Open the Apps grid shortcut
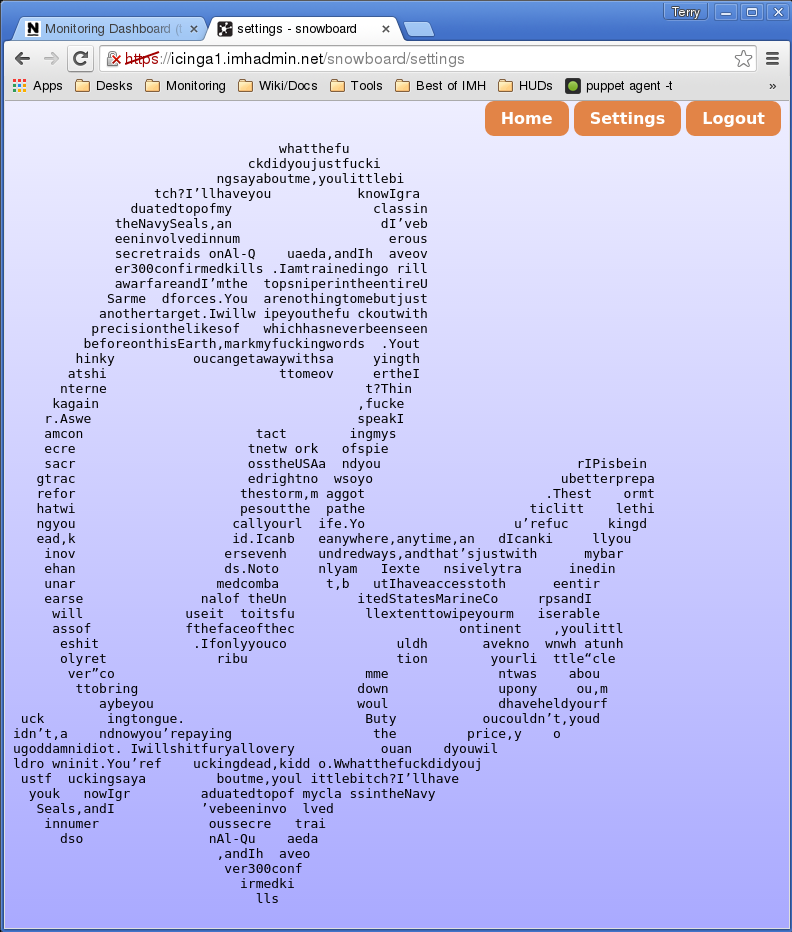Image resolution: width=792 pixels, height=932 pixels. click(x=37, y=86)
